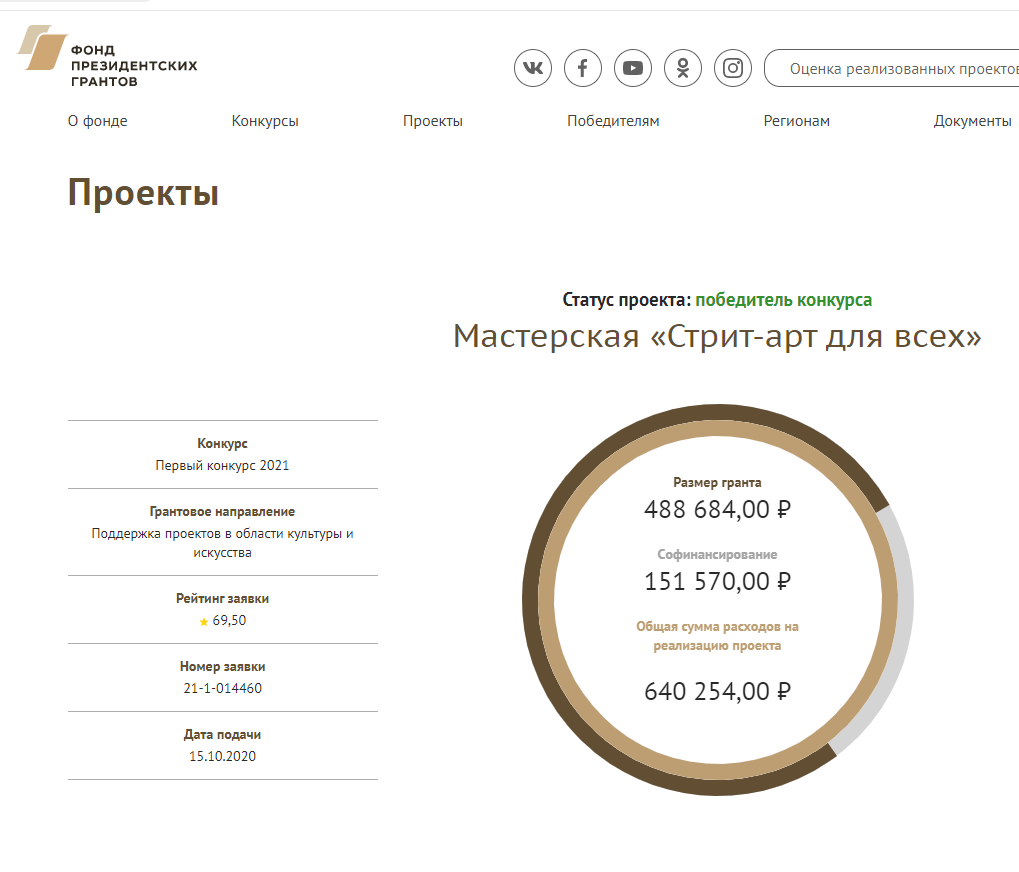The image size is (1019, 872).
Task: Open the Instagram profile icon
Action: click(733, 68)
